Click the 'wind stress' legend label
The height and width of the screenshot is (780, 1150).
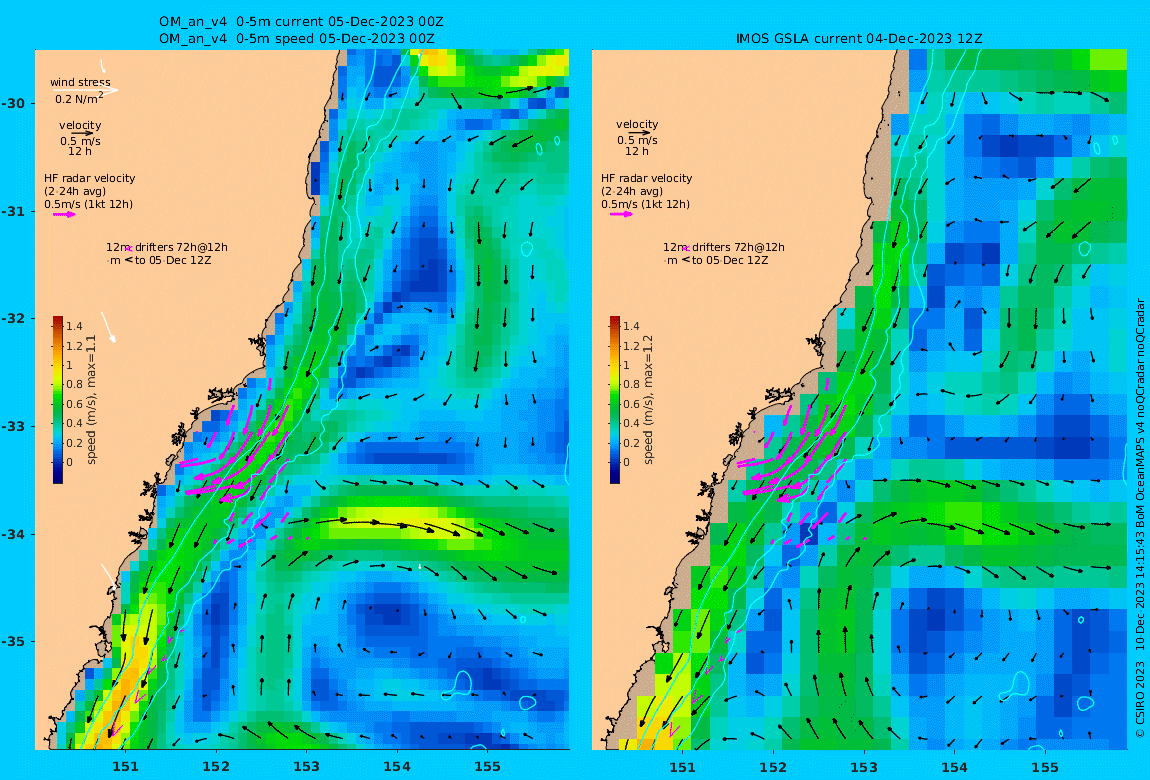(x=81, y=82)
